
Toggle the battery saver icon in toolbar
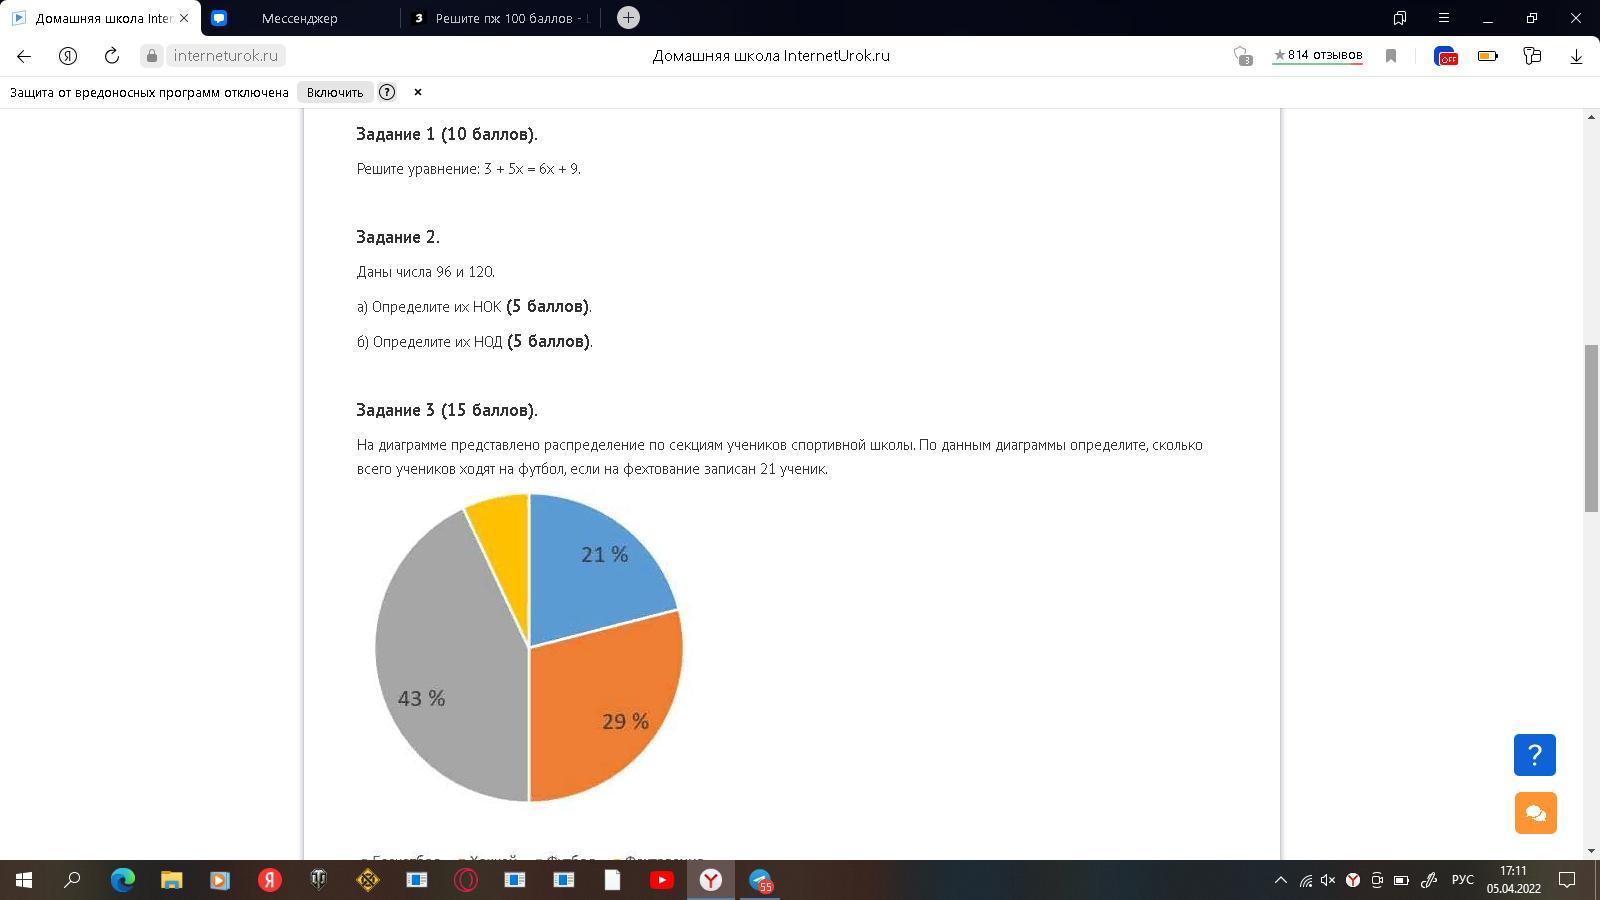point(1488,56)
